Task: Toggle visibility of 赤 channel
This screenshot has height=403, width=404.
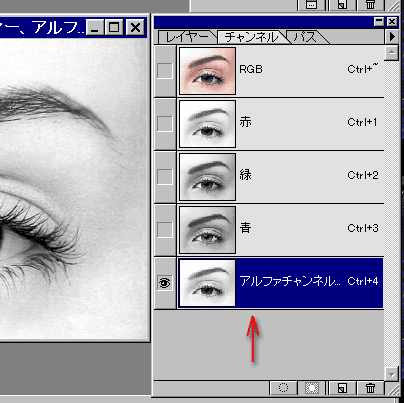Action: coord(165,124)
